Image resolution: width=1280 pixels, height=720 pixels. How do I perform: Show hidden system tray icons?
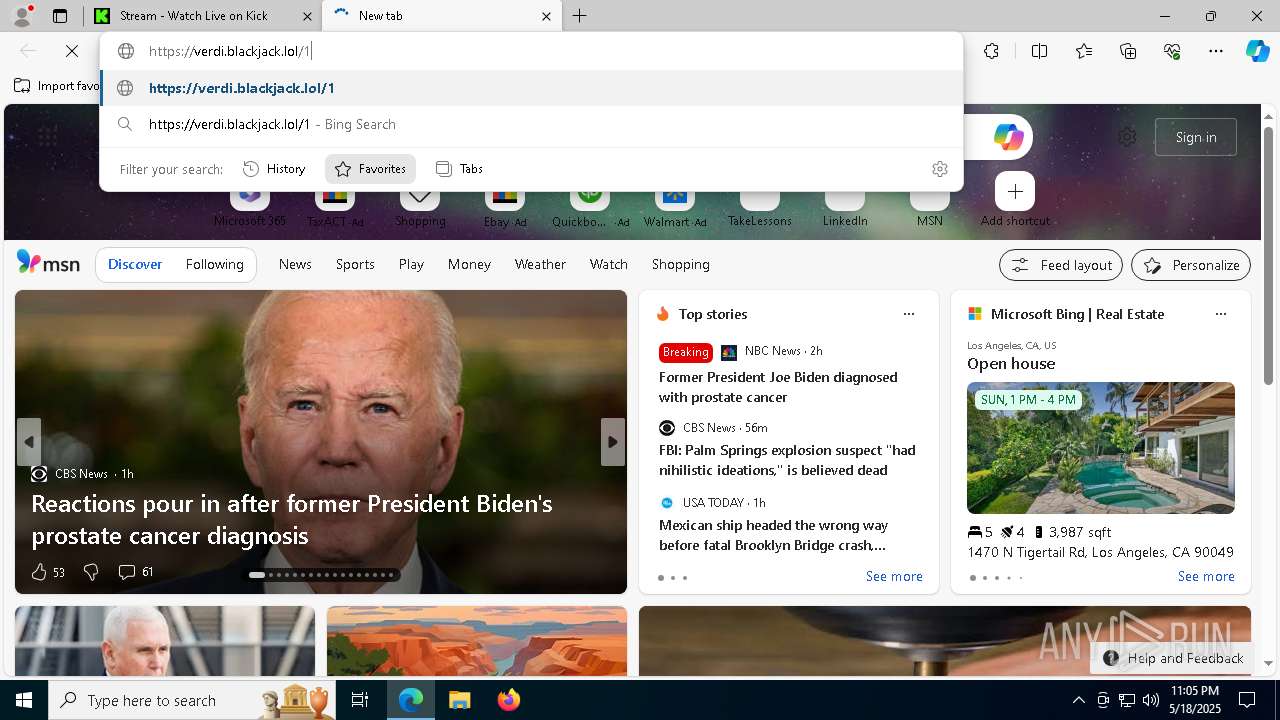(1079, 700)
